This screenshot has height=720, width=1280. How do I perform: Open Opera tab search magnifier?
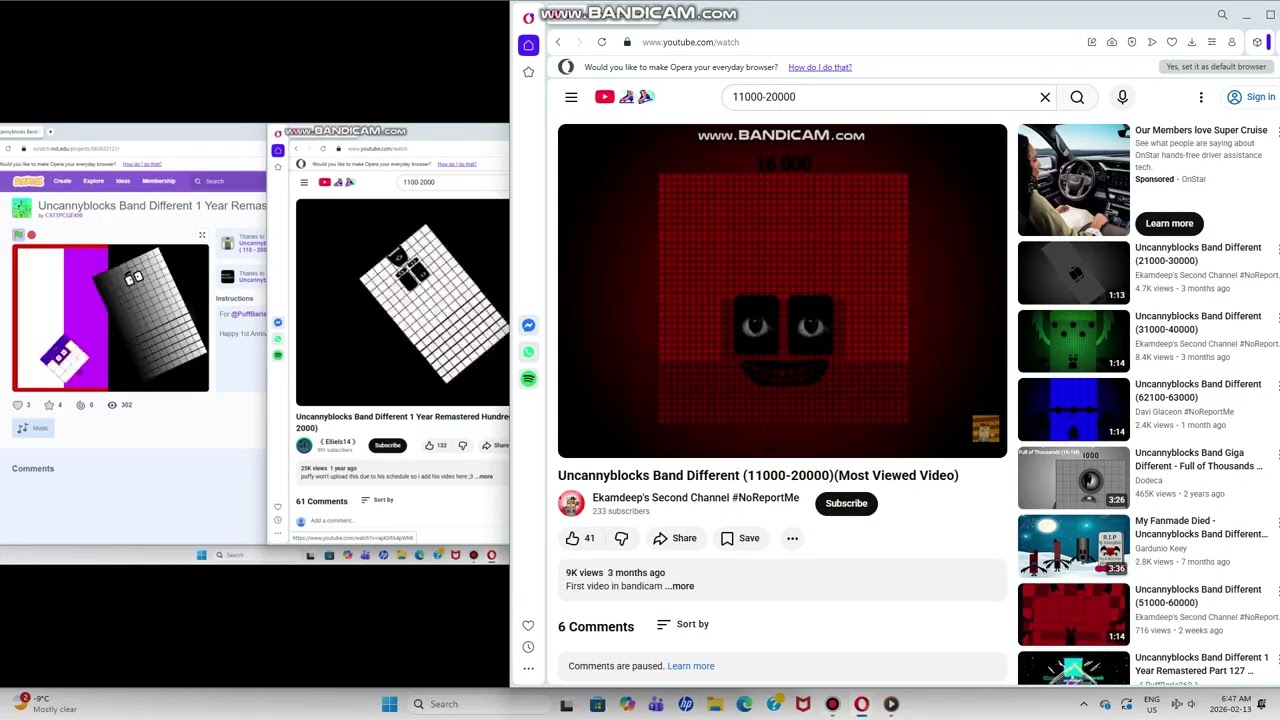click(x=1222, y=15)
